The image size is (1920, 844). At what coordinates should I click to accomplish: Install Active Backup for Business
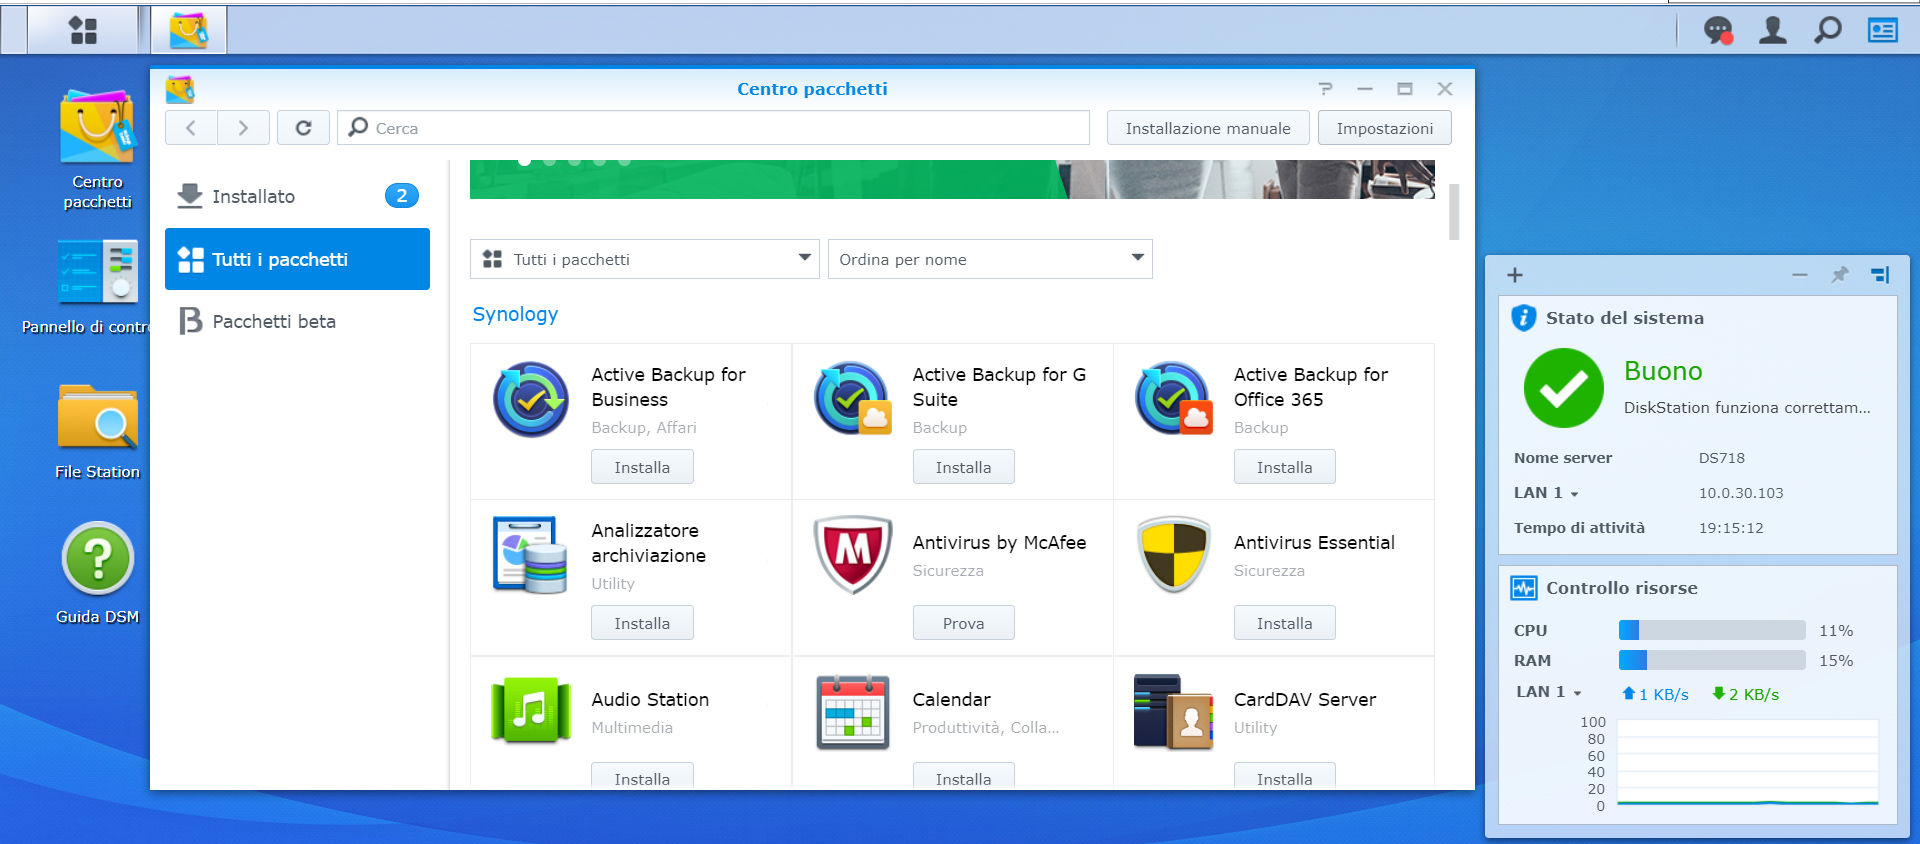point(642,467)
